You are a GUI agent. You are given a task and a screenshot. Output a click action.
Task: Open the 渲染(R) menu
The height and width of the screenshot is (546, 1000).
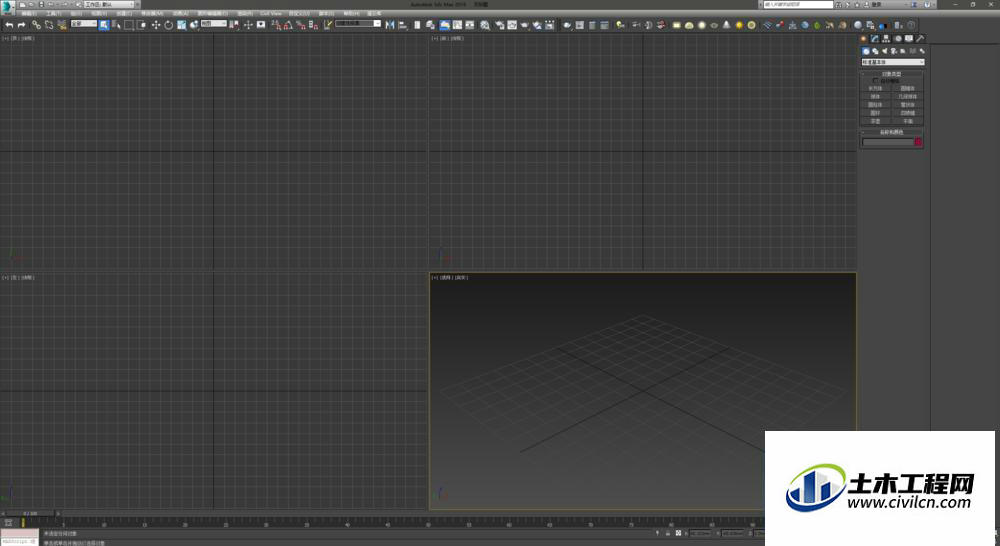point(244,13)
